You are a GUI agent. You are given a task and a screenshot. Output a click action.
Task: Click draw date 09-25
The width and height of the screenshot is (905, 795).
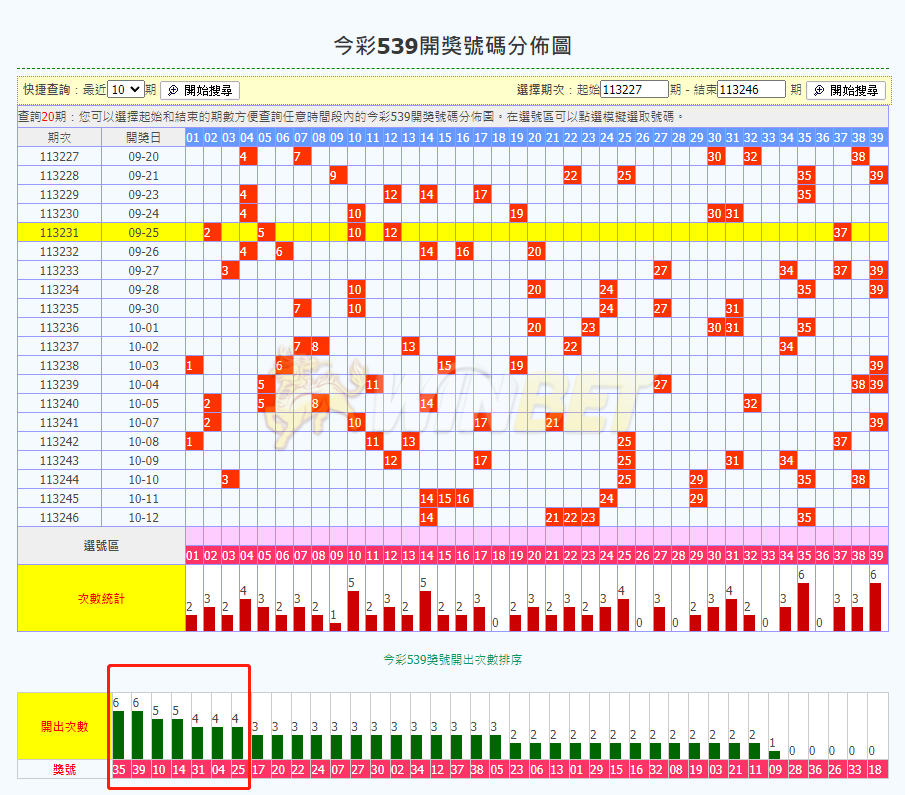point(143,233)
